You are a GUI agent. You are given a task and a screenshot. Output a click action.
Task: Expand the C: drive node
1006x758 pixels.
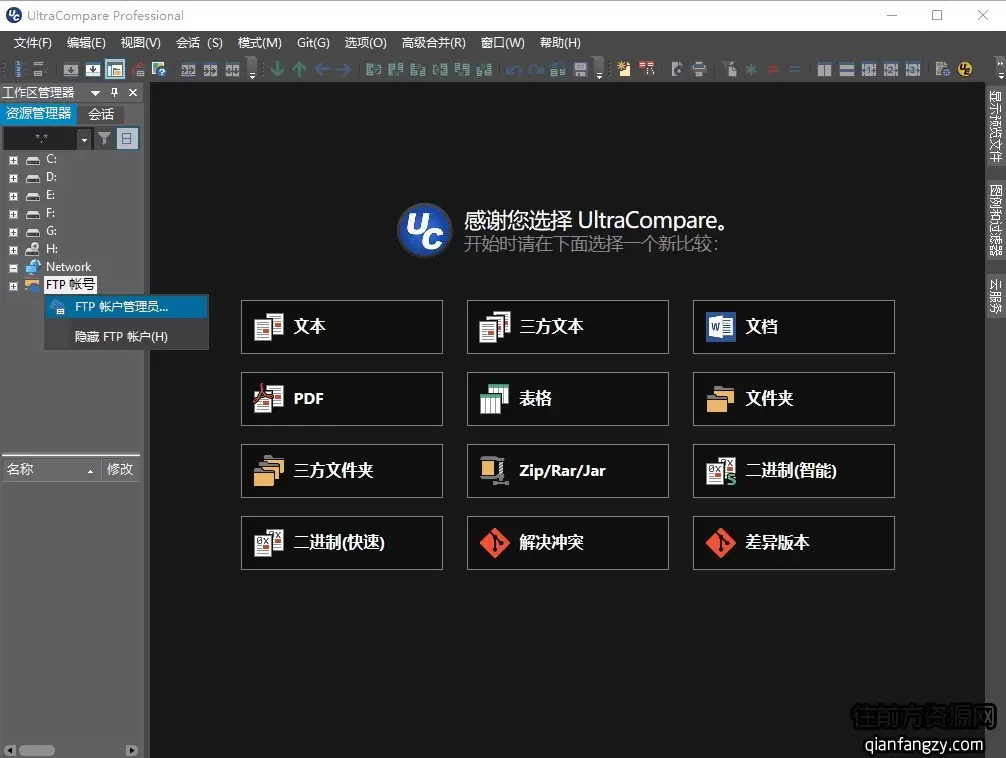click(13, 160)
